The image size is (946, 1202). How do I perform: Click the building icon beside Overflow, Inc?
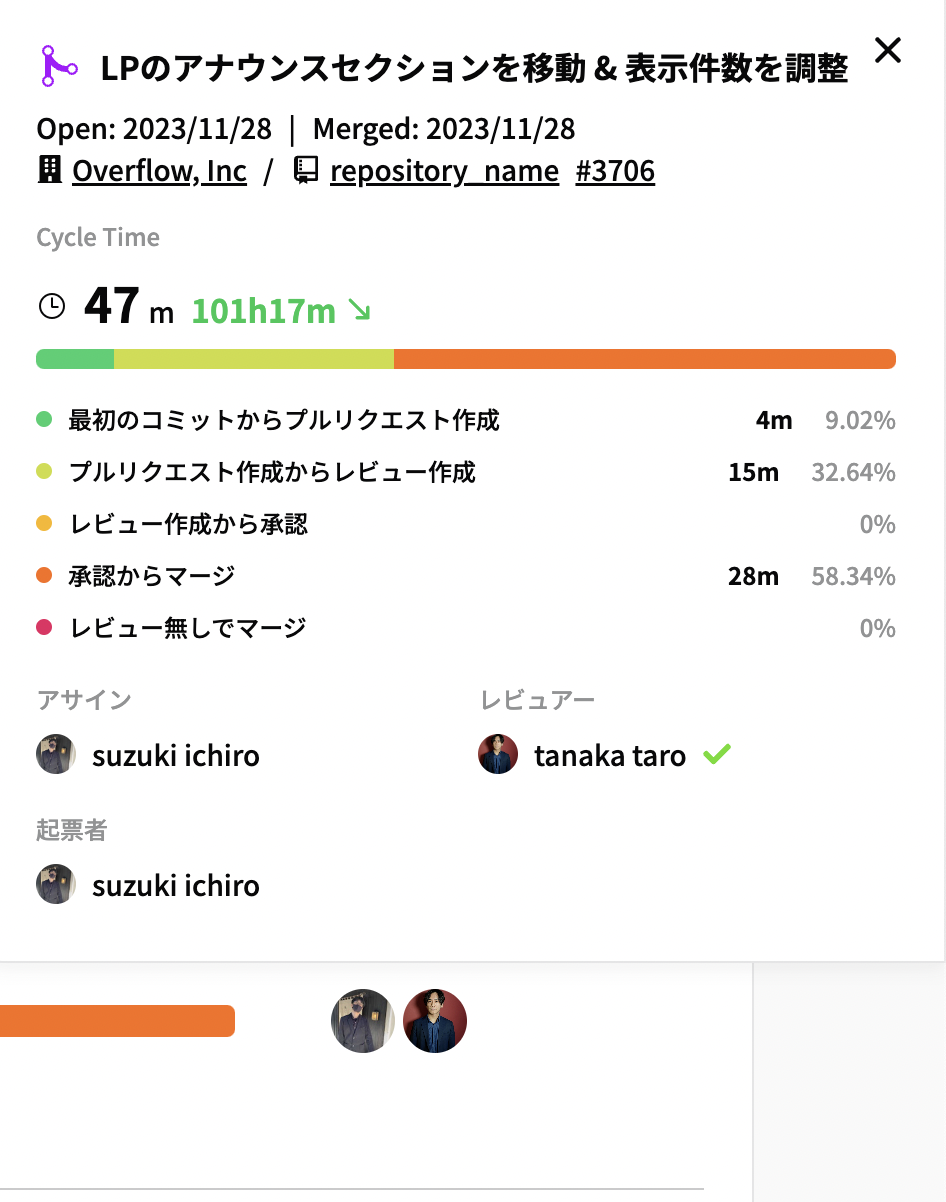tap(49, 170)
